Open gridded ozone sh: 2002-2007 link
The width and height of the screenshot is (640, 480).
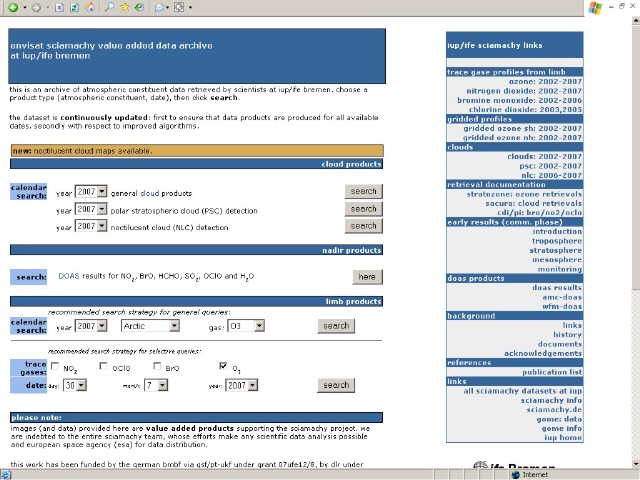pos(522,129)
